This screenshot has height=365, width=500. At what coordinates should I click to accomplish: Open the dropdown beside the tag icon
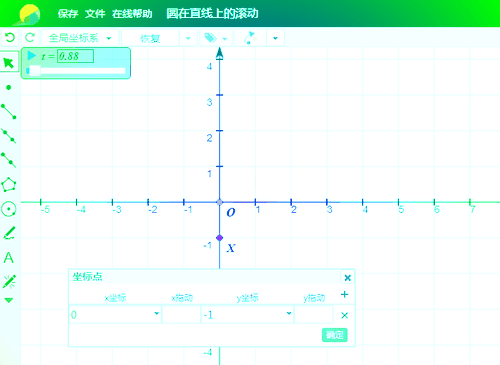click(x=225, y=39)
